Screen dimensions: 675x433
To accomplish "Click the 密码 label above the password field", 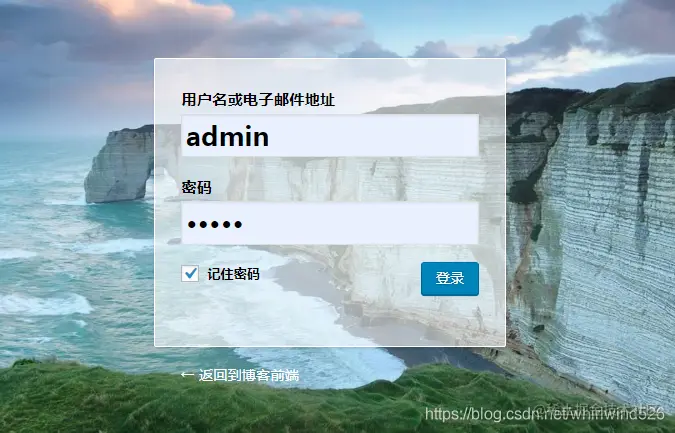I will coord(196,188).
